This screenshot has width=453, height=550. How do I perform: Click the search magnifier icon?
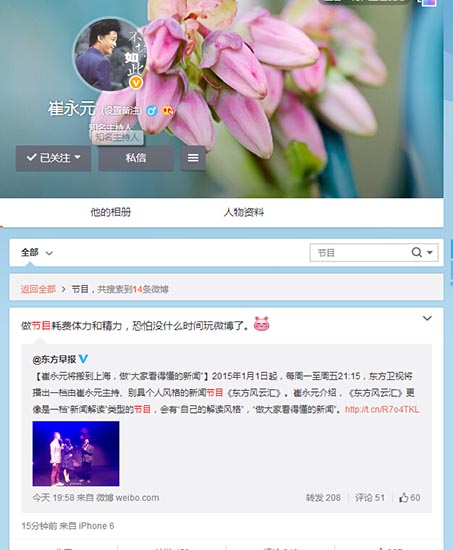tap(417, 252)
